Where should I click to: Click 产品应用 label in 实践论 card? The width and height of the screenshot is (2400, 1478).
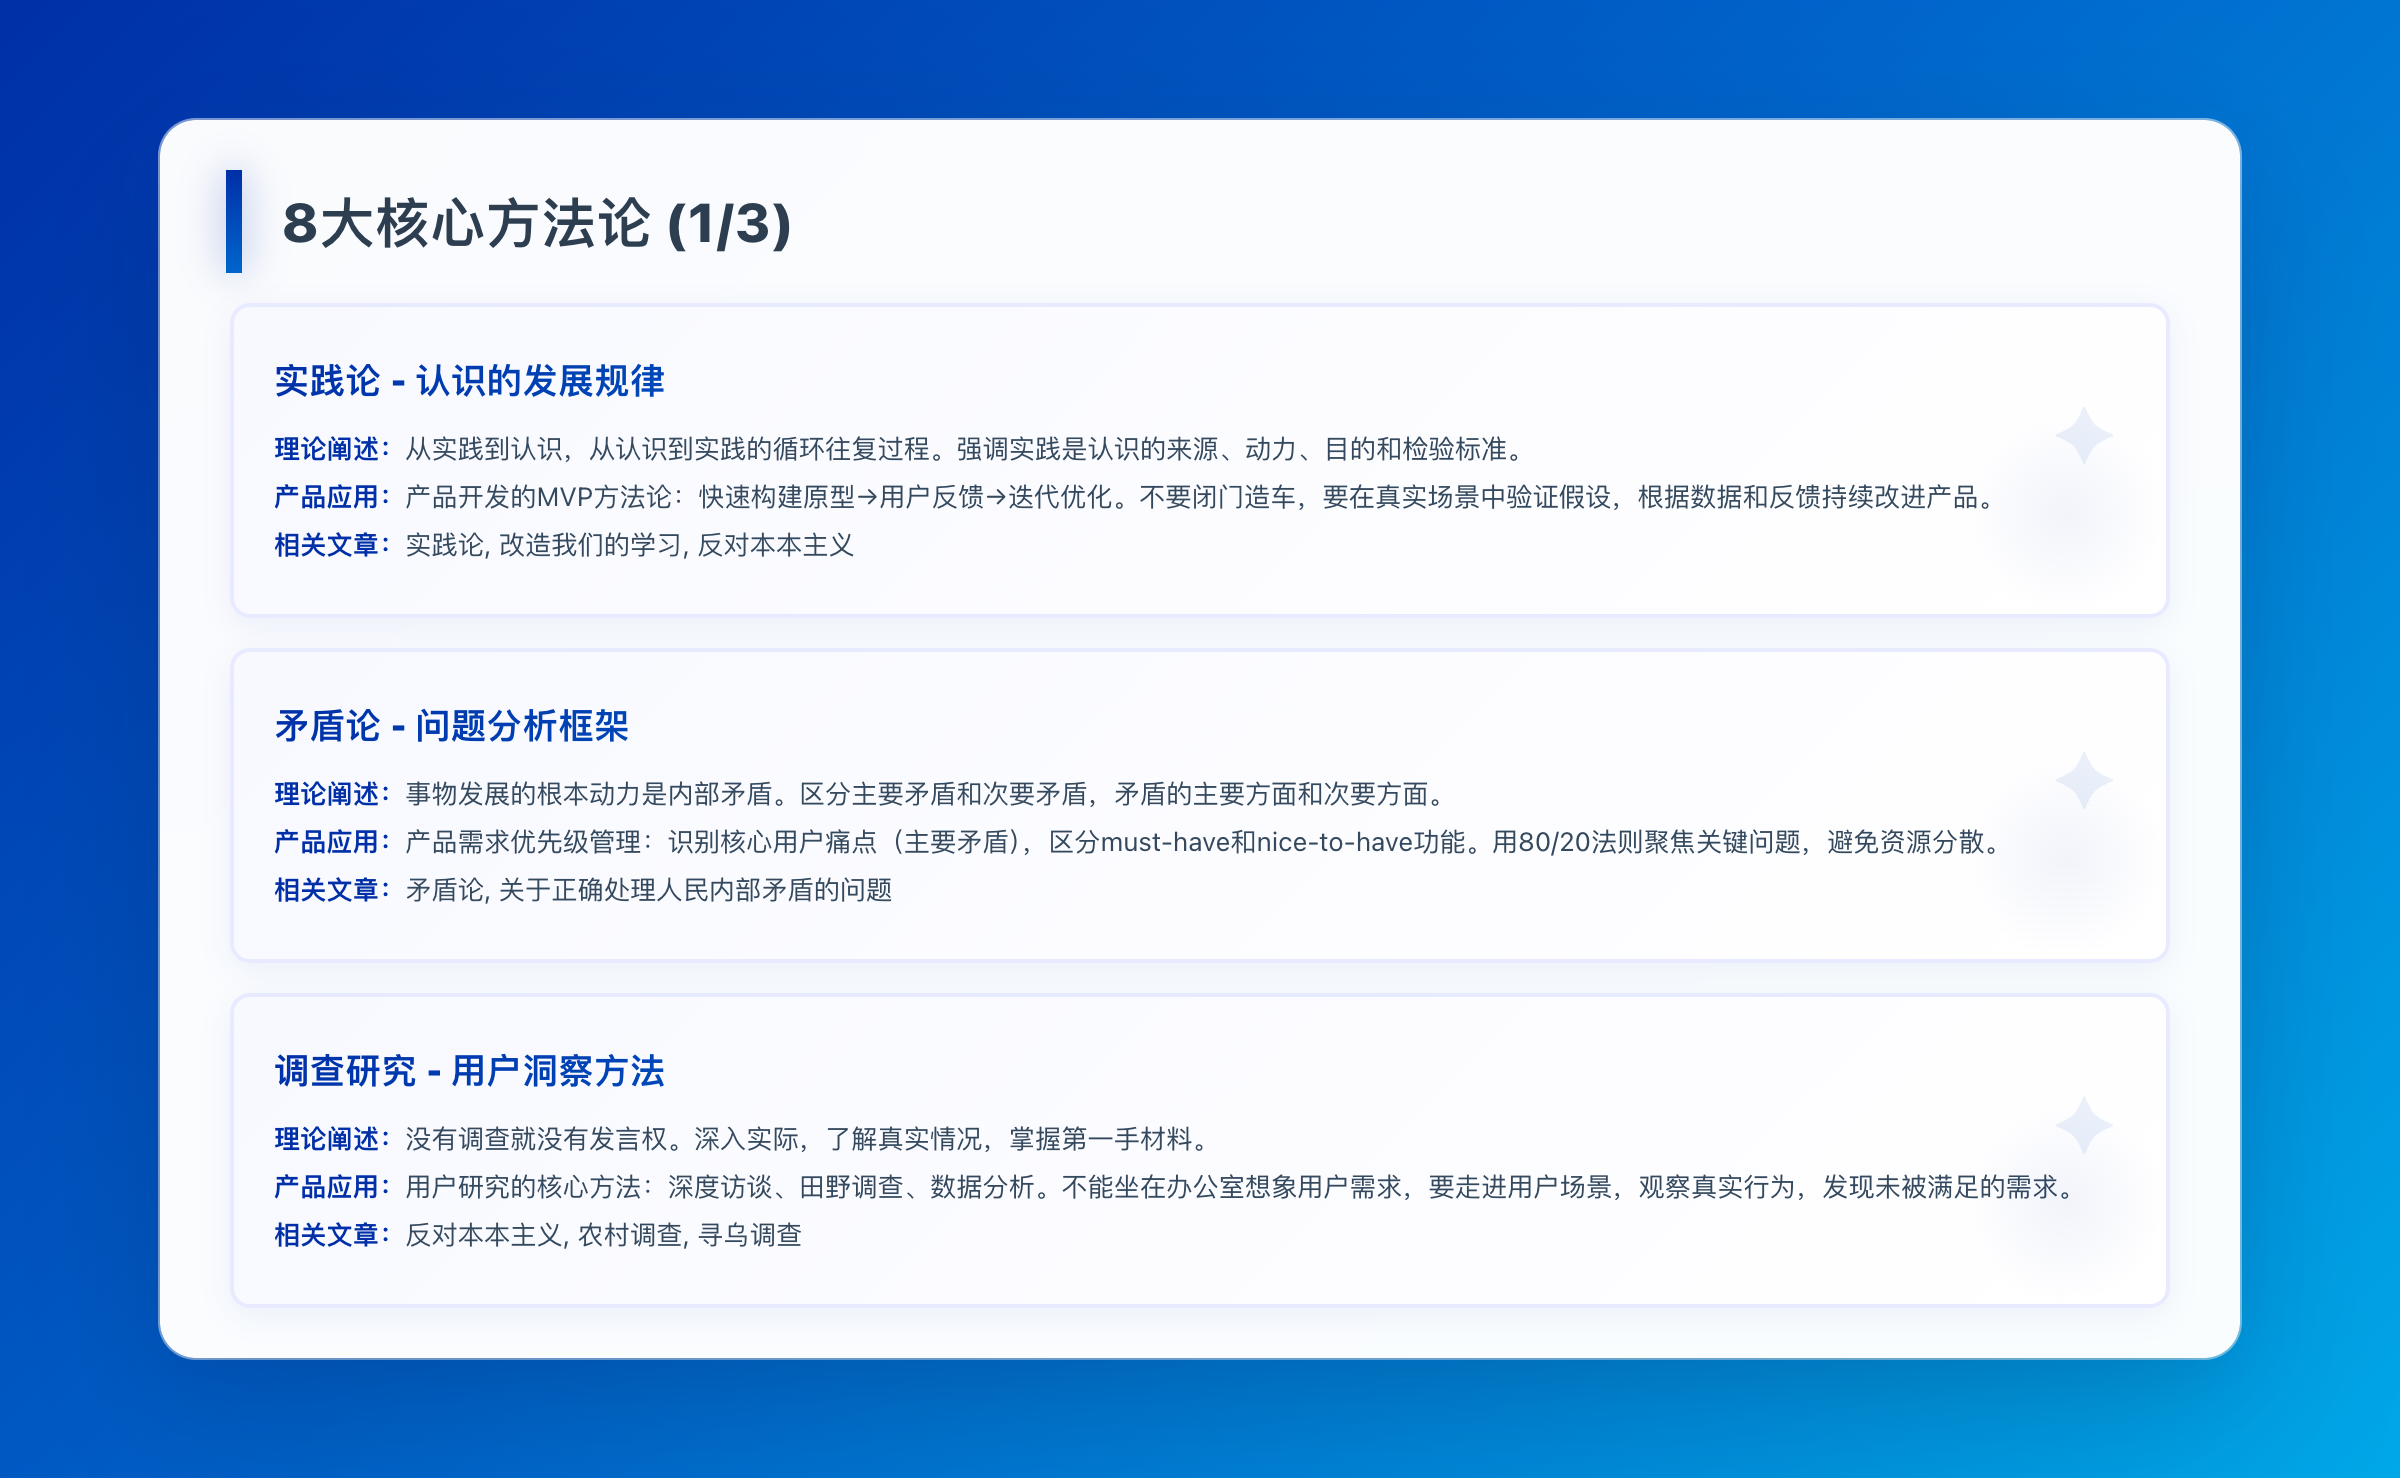[x=327, y=497]
